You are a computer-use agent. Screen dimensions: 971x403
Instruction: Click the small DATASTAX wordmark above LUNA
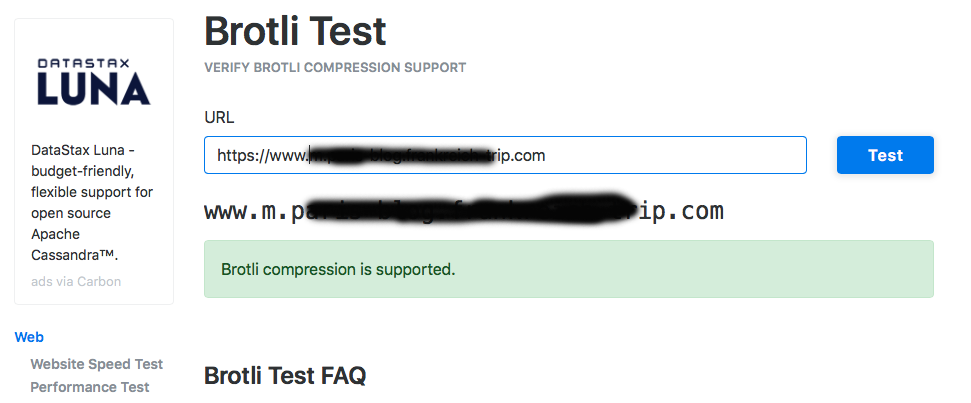94,63
